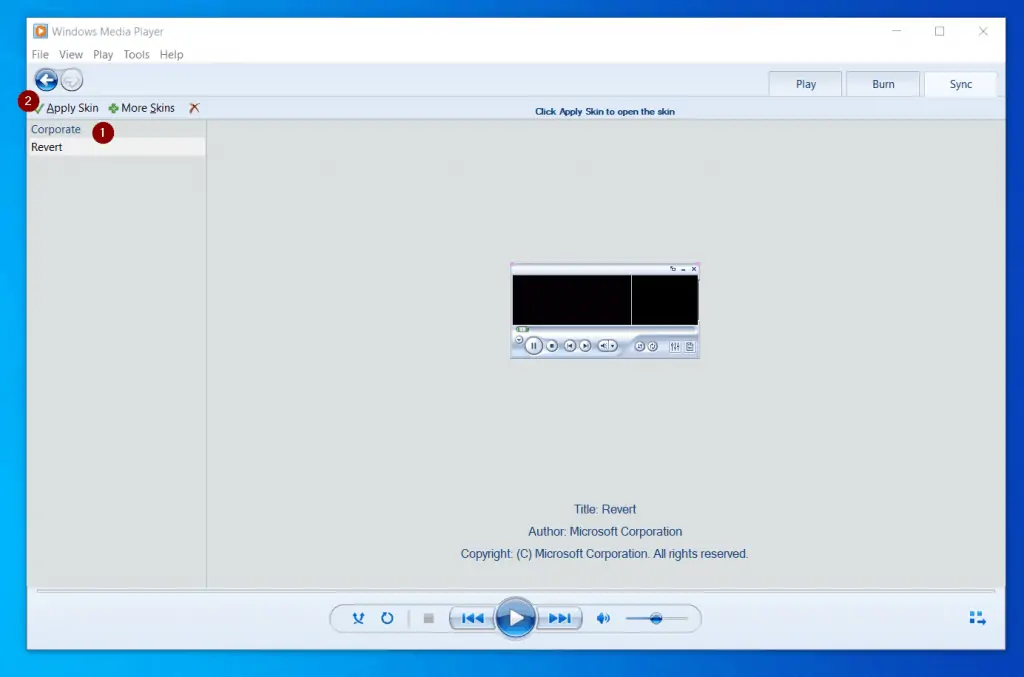Screen dimensions: 1024x677
Task: Turn on shuffle in the playback bar
Action: (x=358, y=618)
